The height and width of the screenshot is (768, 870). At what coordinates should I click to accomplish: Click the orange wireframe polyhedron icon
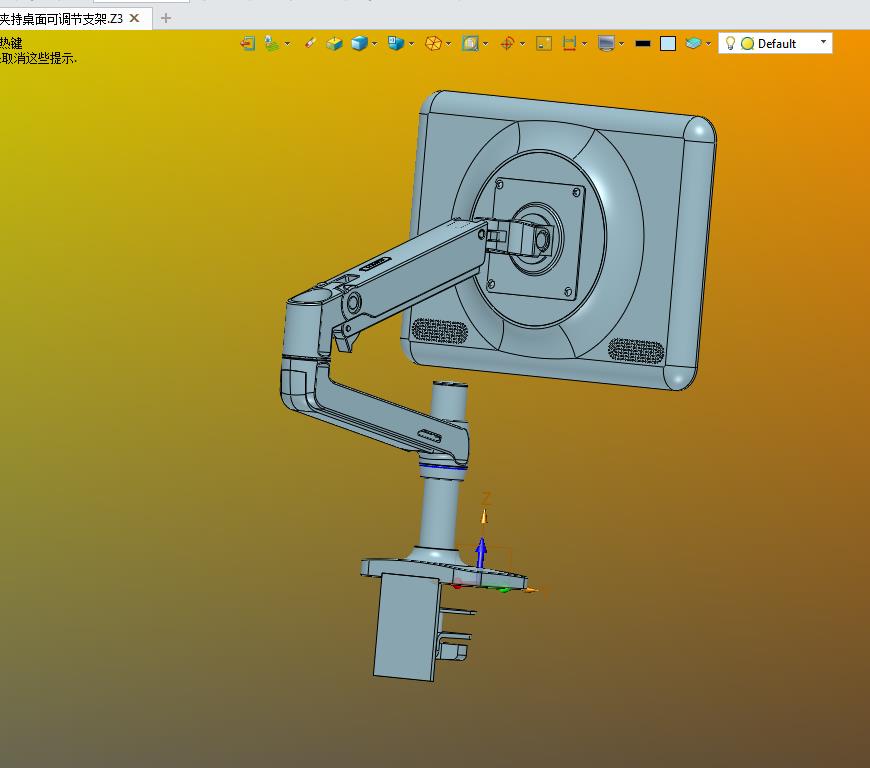(x=433, y=43)
